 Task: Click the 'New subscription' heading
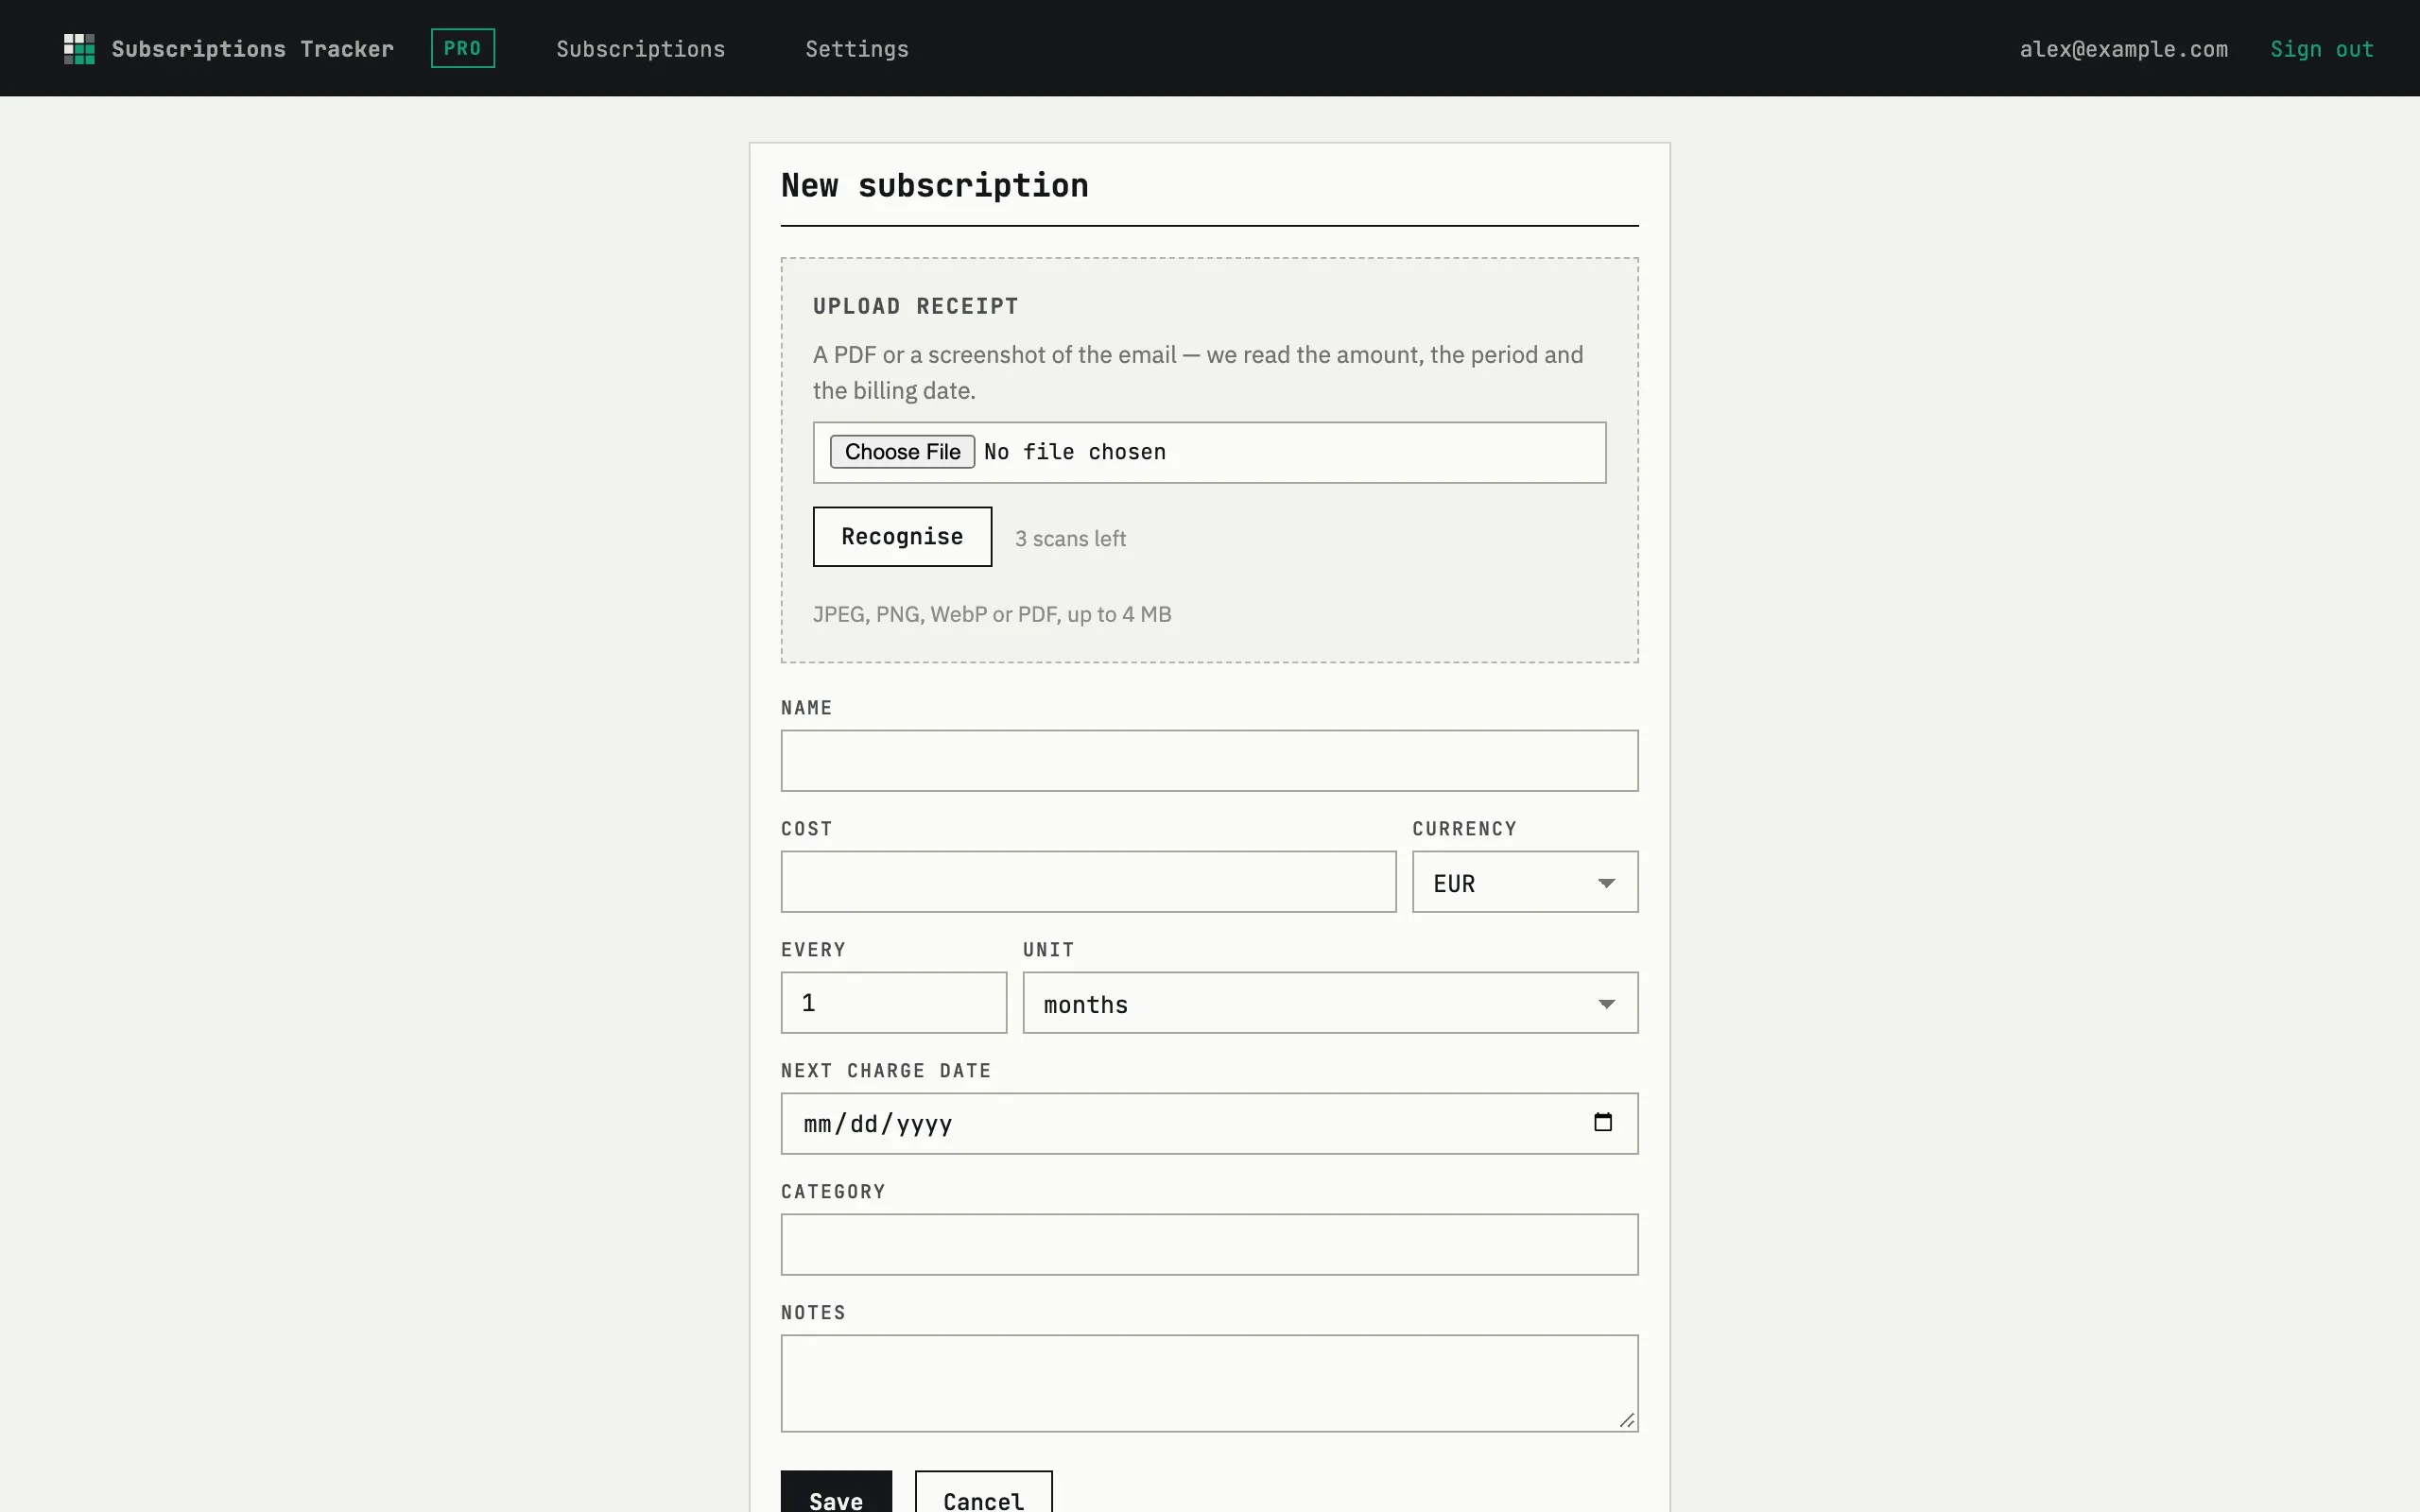pyautogui.click(x=934, y=185)
